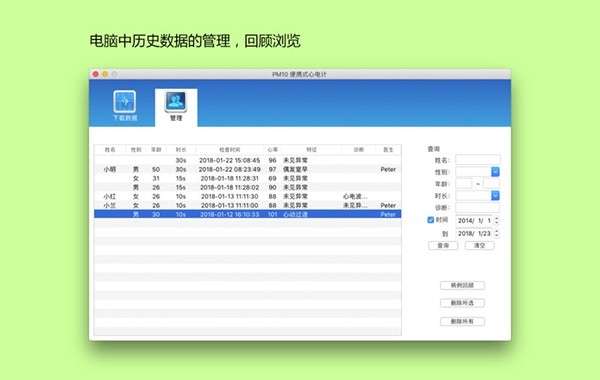Click the start date 2014/1/1 stepper arrows
Viewport: 600px width, 380px height.
(x=497, y=220)
